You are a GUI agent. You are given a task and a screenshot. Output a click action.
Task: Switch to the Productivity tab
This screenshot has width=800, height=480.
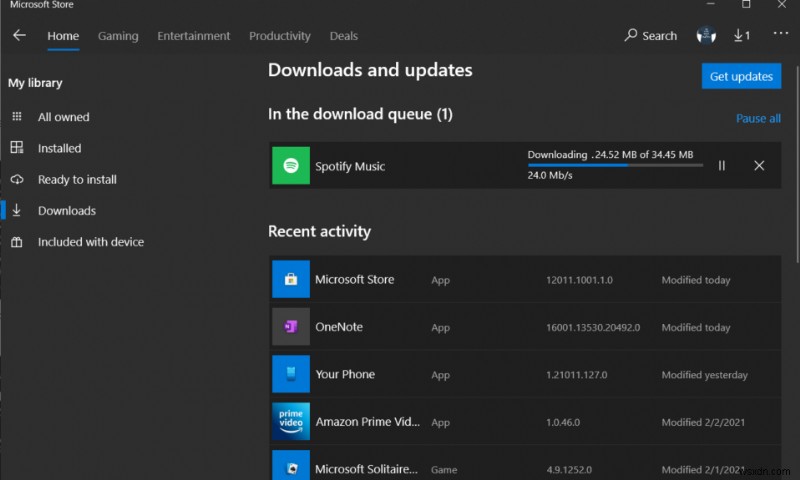tap(280, 36)
